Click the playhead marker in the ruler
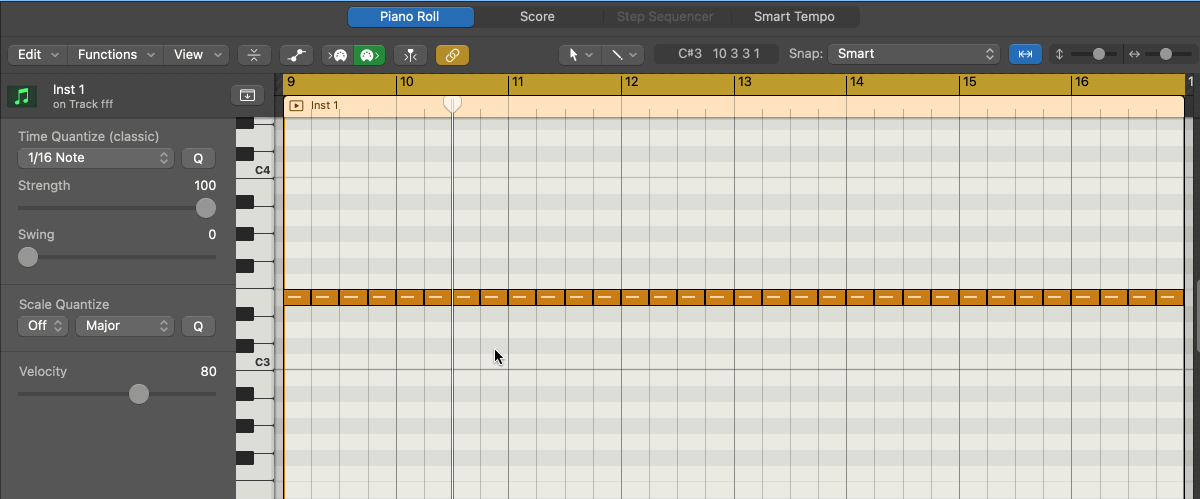Image resolution: width=1200 pixels, height=499 pixels. pyautogui.click(x=452, y=104)
